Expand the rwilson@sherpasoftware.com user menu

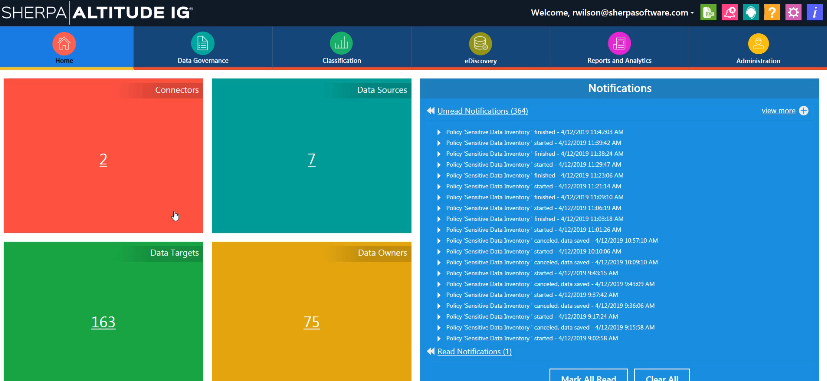pyautogui.click(x=612, y=13)
